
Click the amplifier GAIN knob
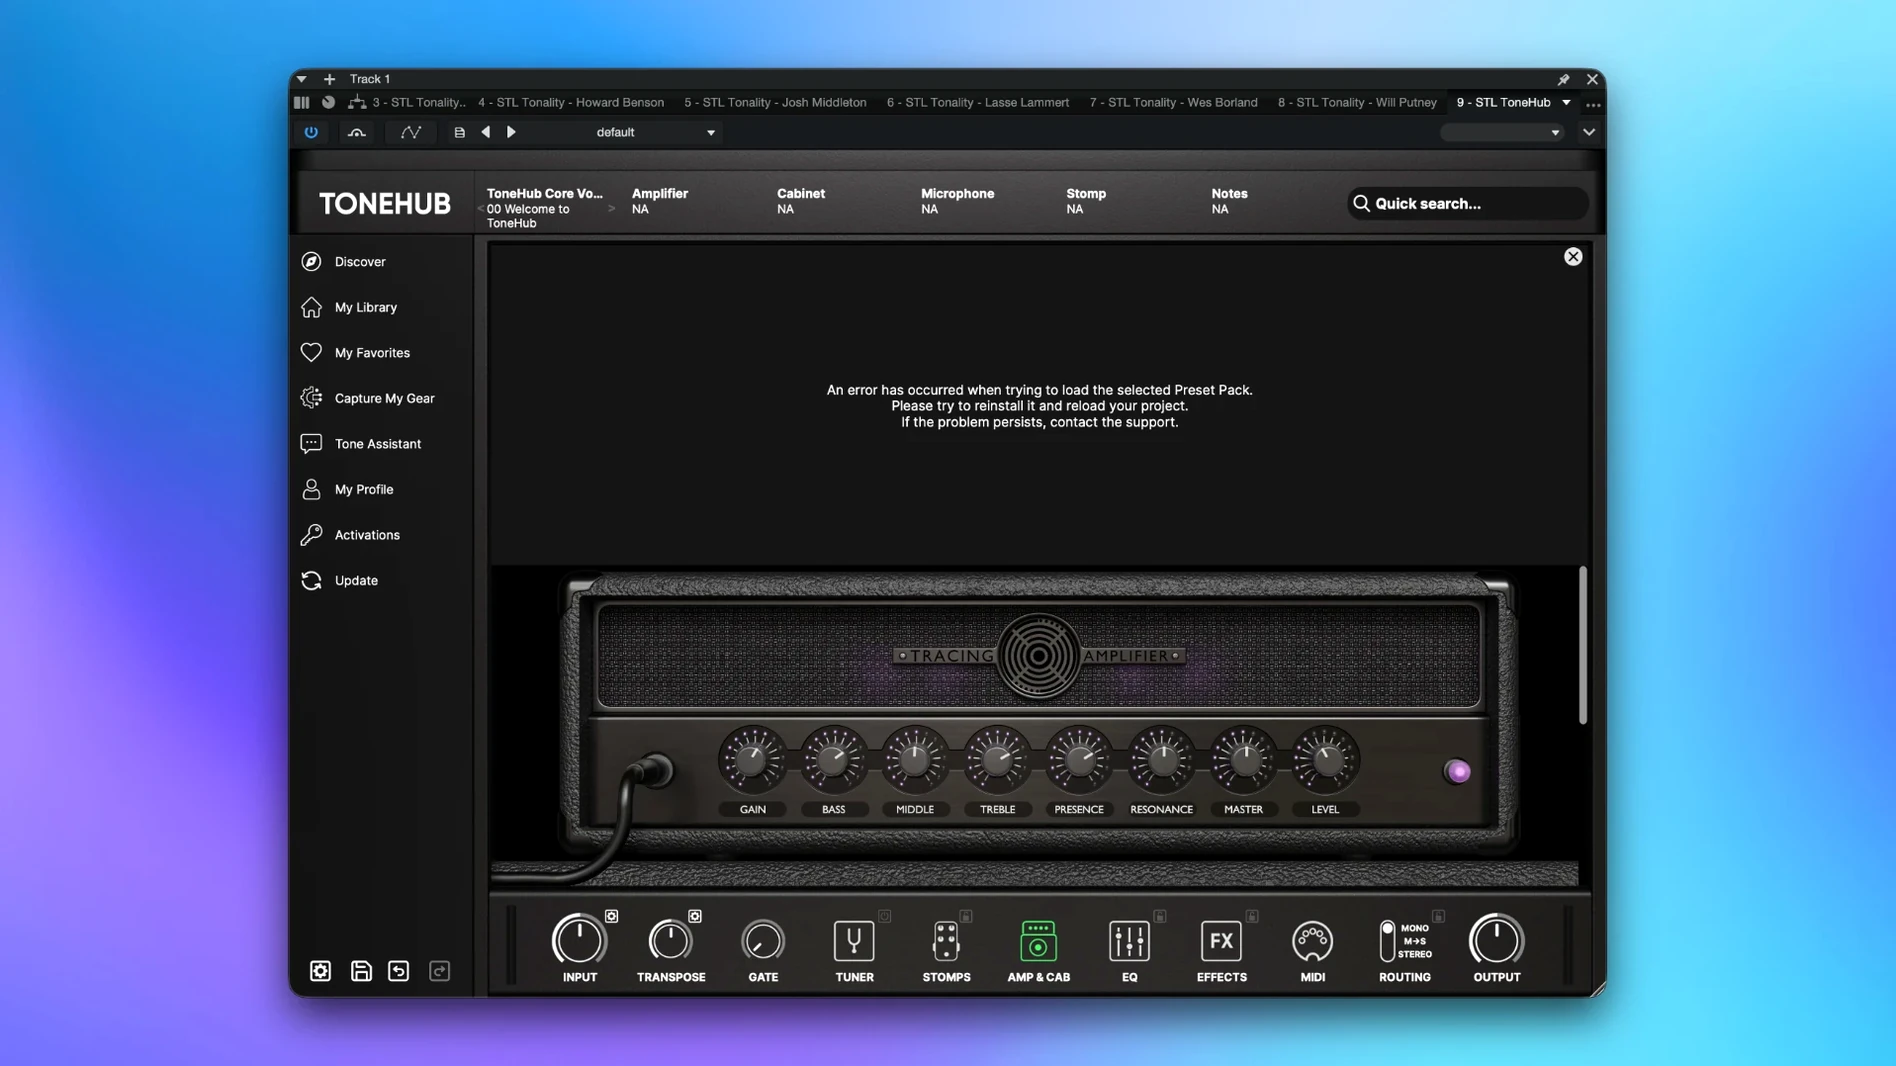click(x=752, y=759)
